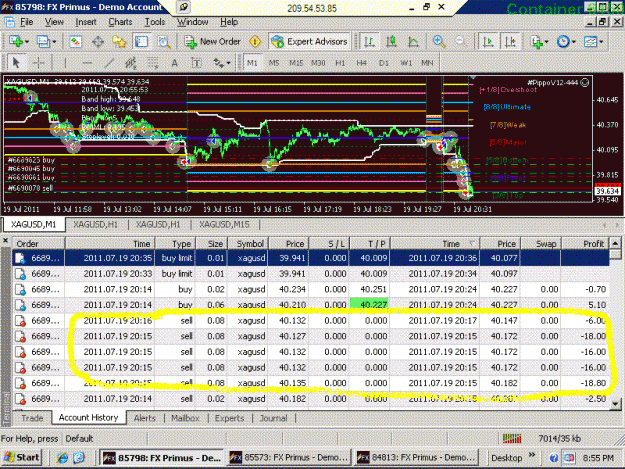
Task: Click the zoom out magnifier icon
Action: coord(460,41)
